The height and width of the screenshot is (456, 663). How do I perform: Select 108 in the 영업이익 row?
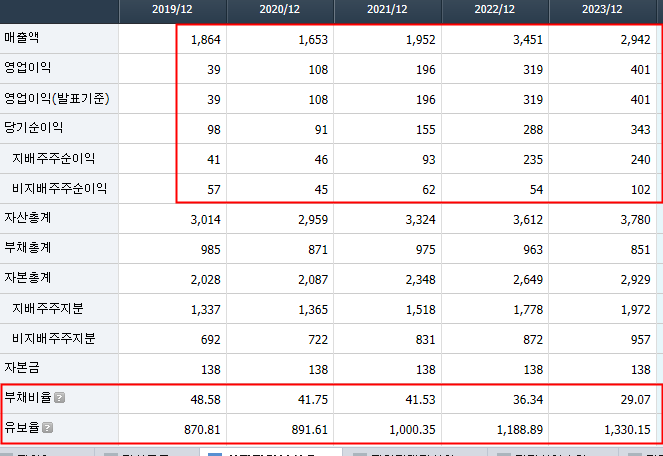point(318,70)
